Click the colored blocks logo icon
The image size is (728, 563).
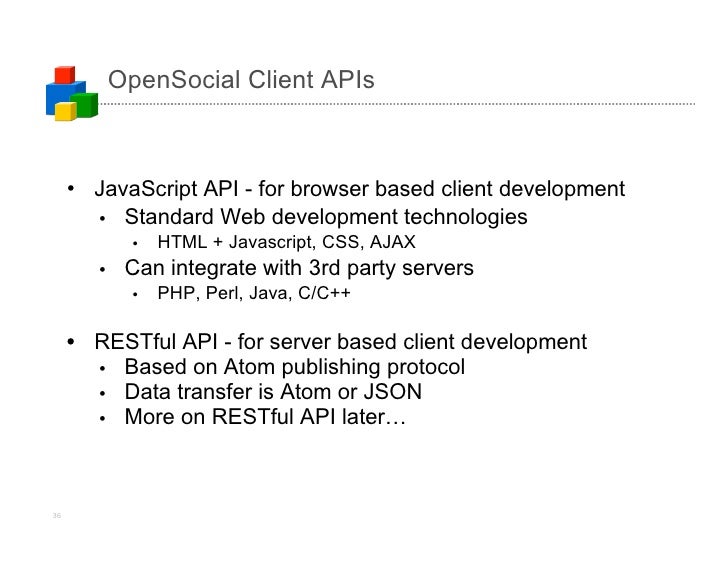tap(72, 93)
